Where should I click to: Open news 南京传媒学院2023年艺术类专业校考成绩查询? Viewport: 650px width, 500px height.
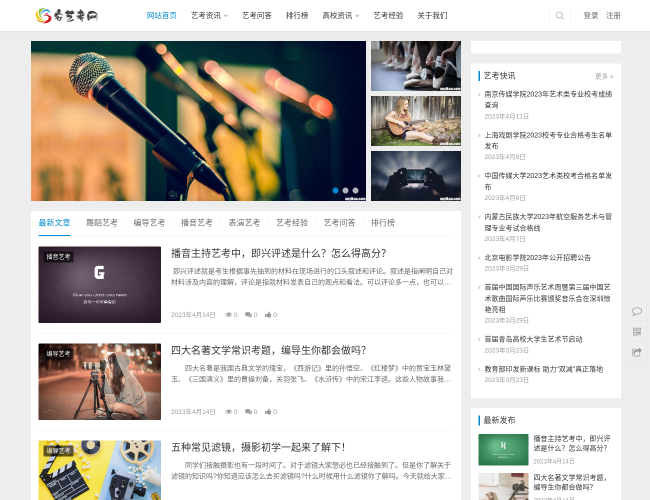click(x=548, y=100)
